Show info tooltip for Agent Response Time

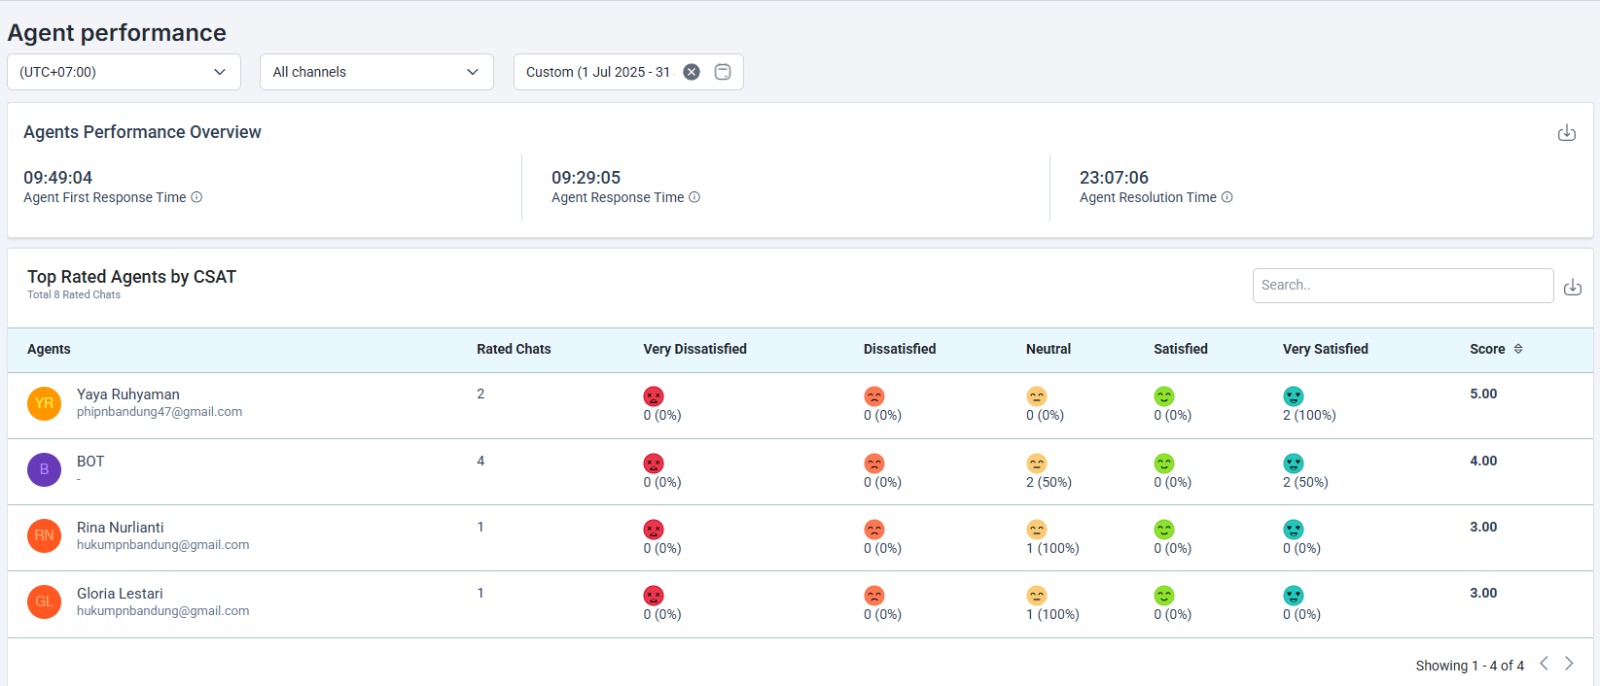pos(695,197)
